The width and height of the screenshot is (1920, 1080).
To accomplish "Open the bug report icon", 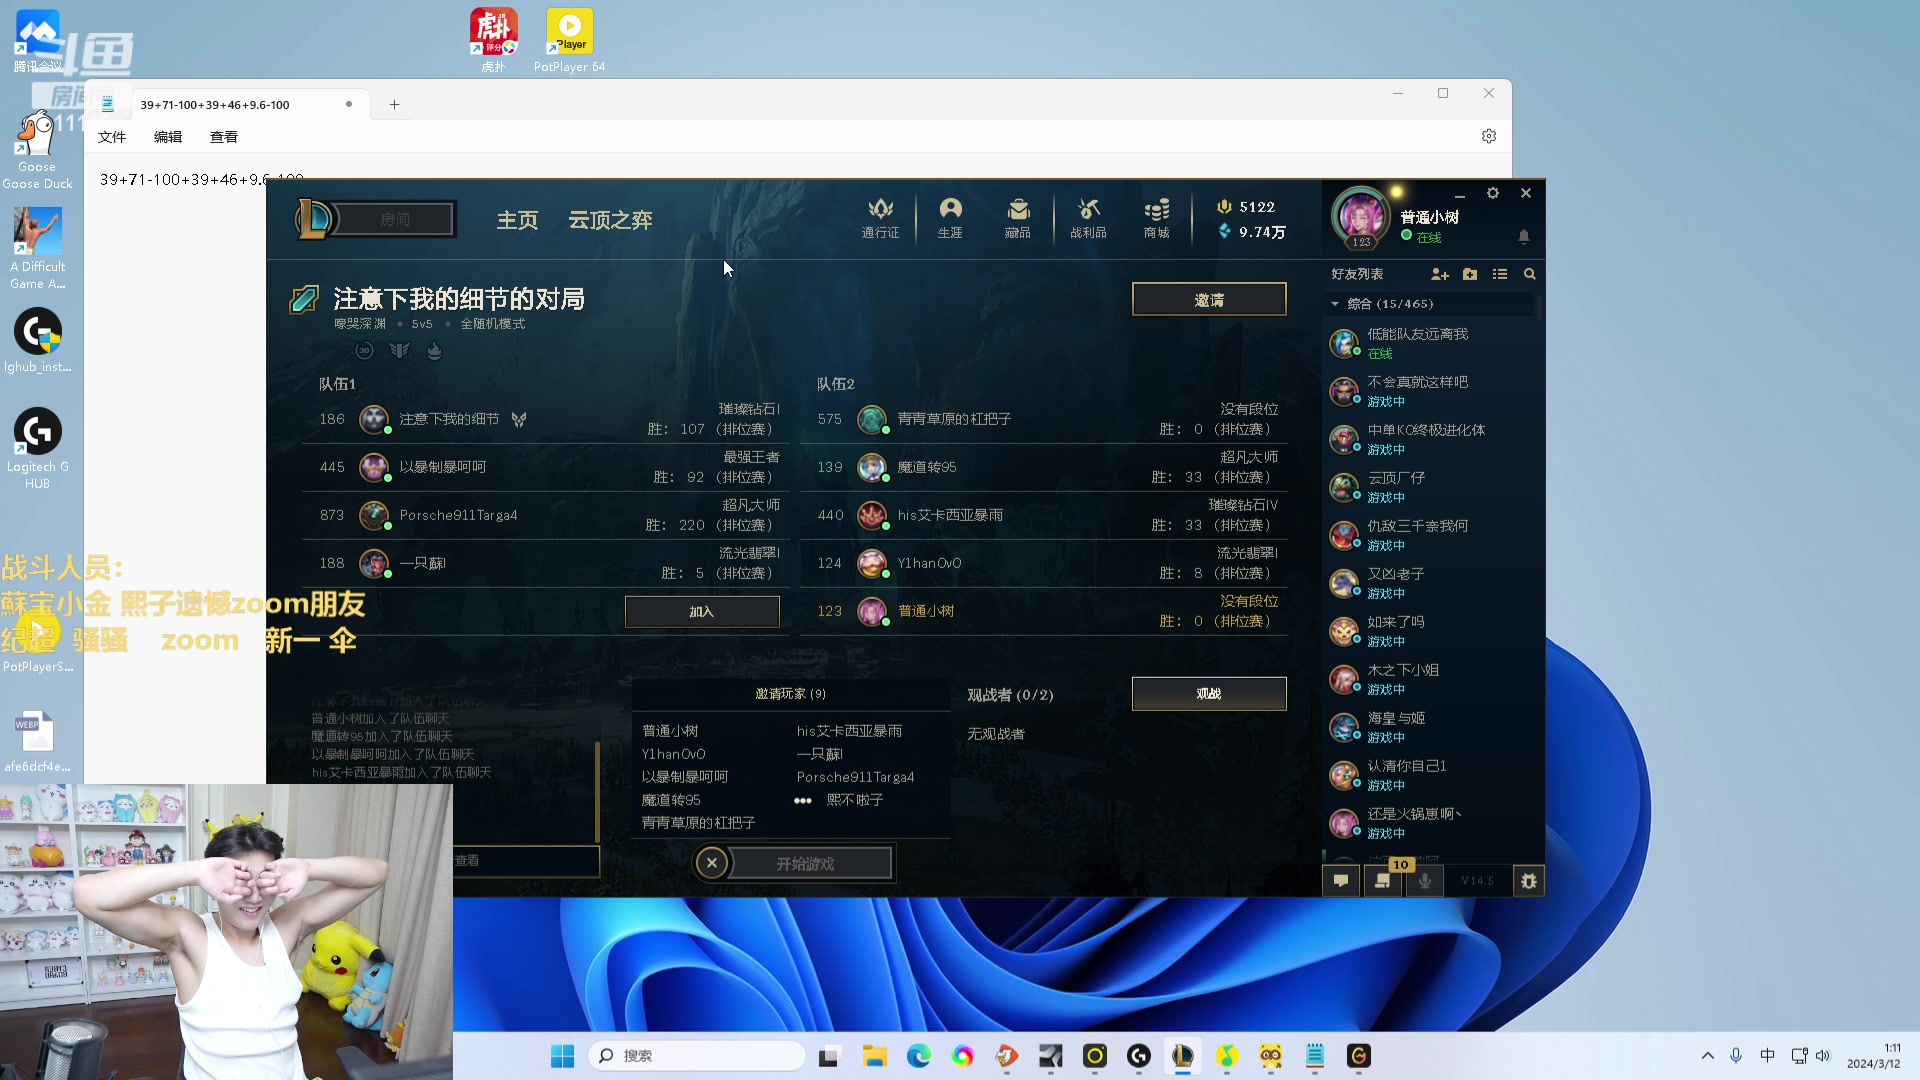I will (1528, 881).
